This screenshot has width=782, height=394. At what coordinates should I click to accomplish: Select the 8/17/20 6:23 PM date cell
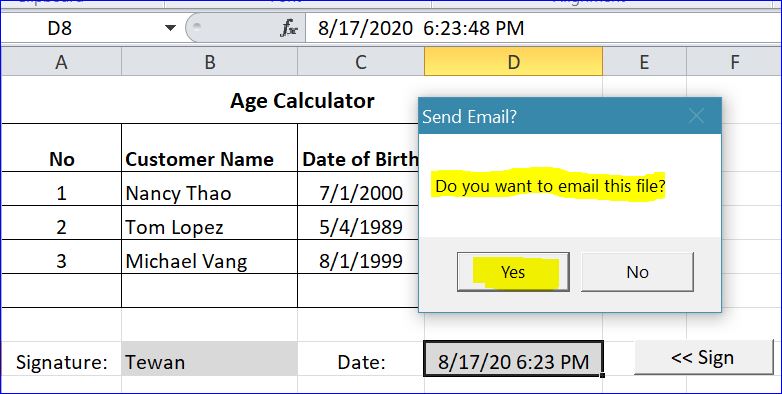513,359
